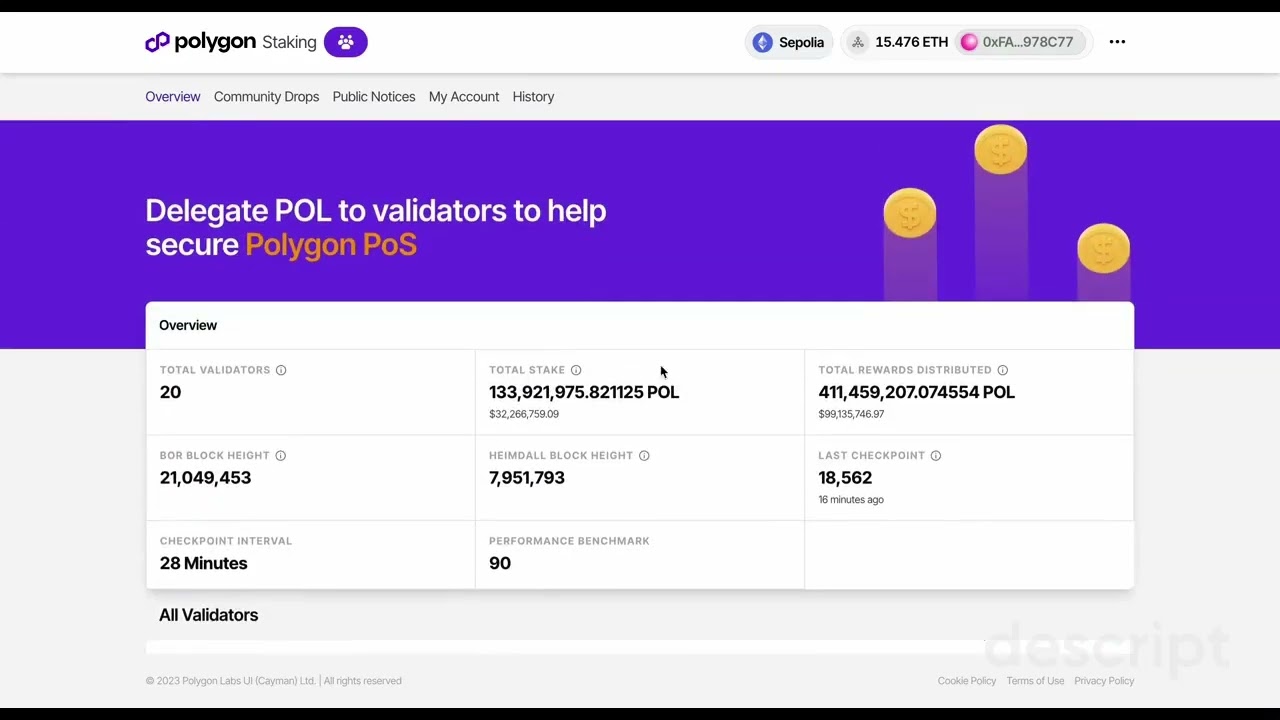Click the 411,459,207.074554 POL rewards value

coord(917,392)
